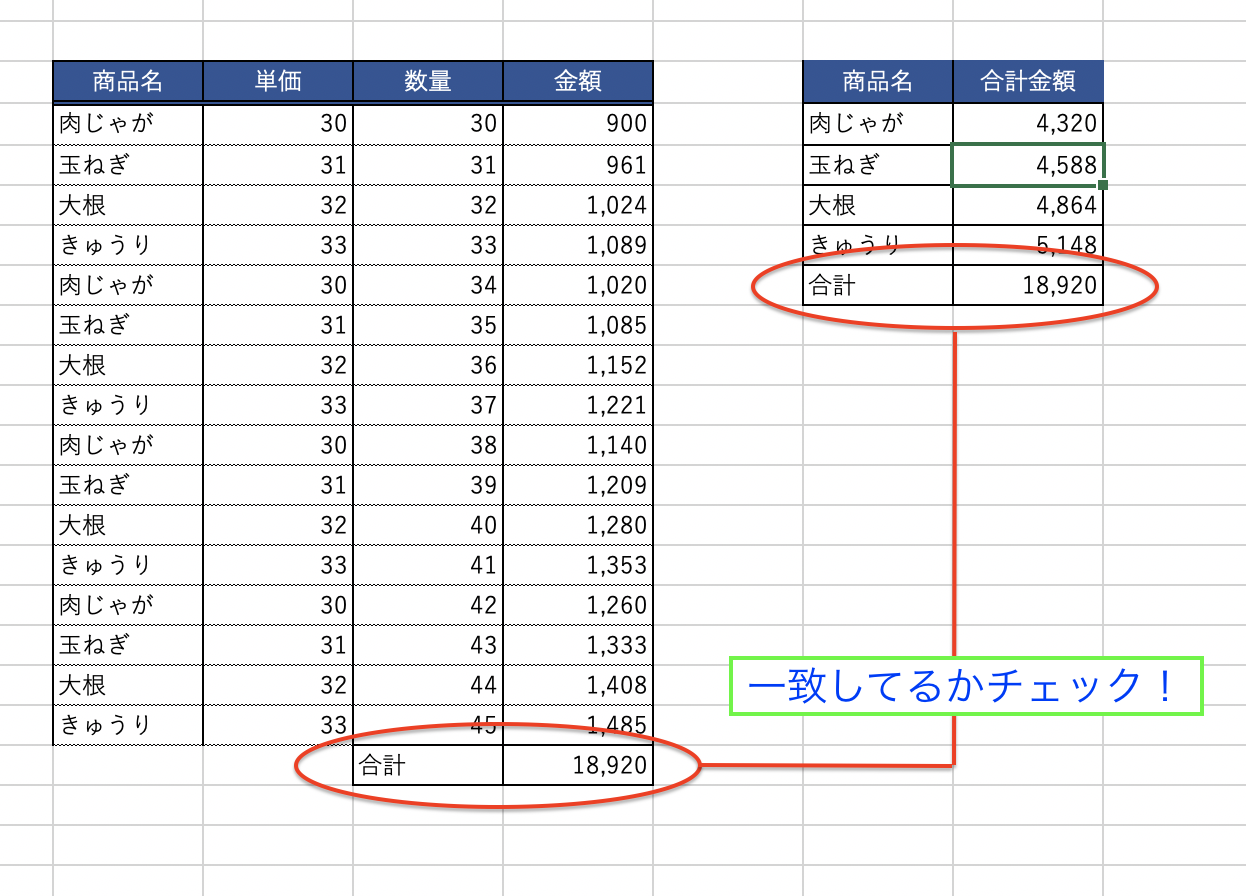Click the 18,920 total below 5,148
Viewport: 1246px width, 896px height.
(x=1028, y=285)
